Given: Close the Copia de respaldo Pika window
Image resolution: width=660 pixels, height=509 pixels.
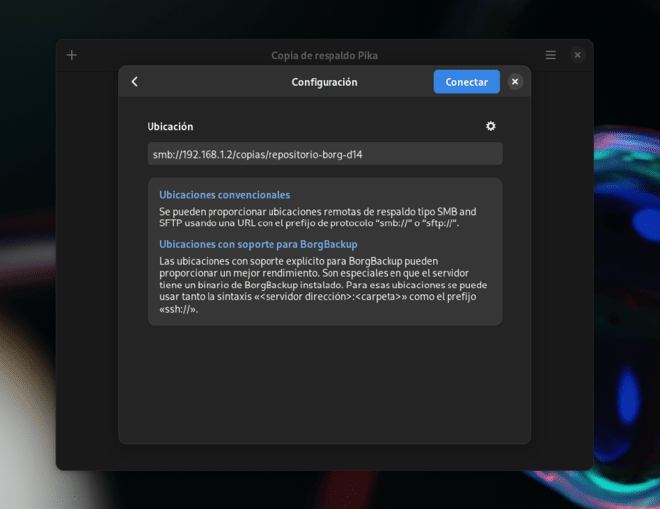Looking at the screenshot, I should [x=578, y=55].
